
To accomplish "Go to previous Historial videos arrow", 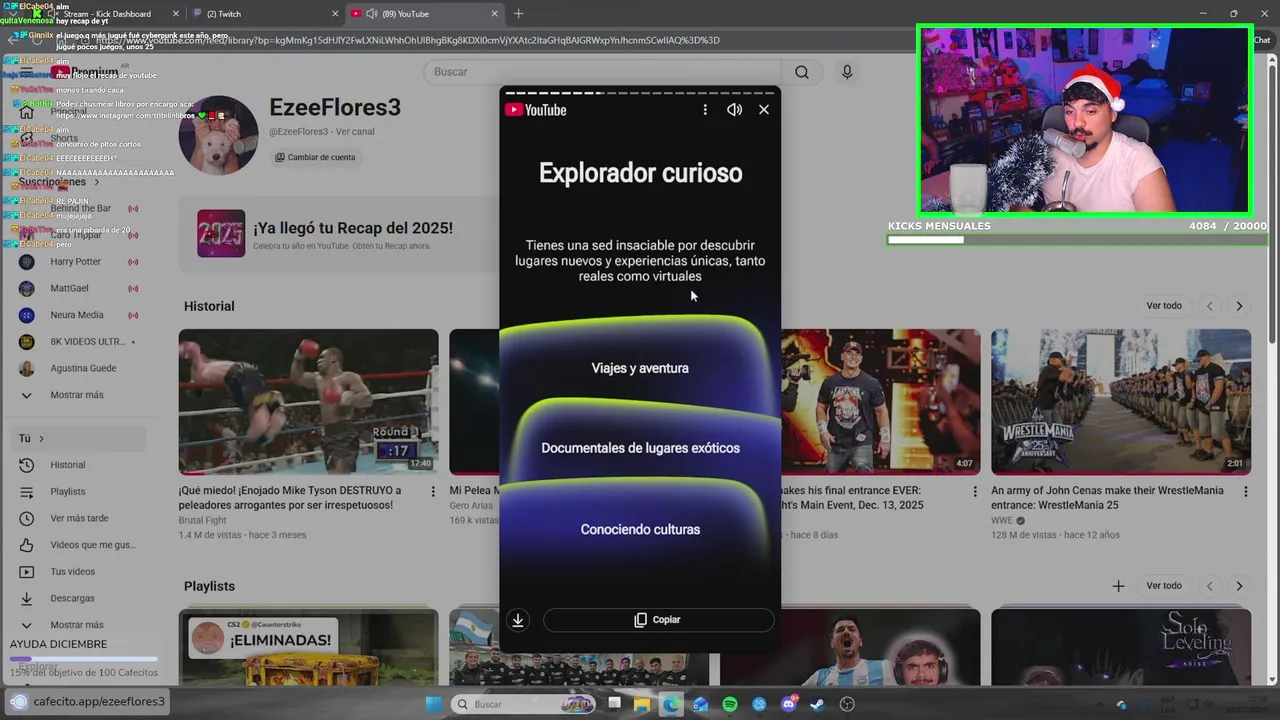I will 1210,306.
